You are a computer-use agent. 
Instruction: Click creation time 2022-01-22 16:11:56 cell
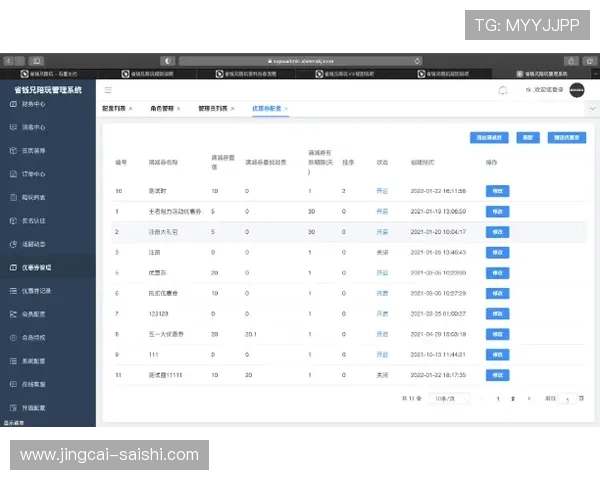pos(438,191)
